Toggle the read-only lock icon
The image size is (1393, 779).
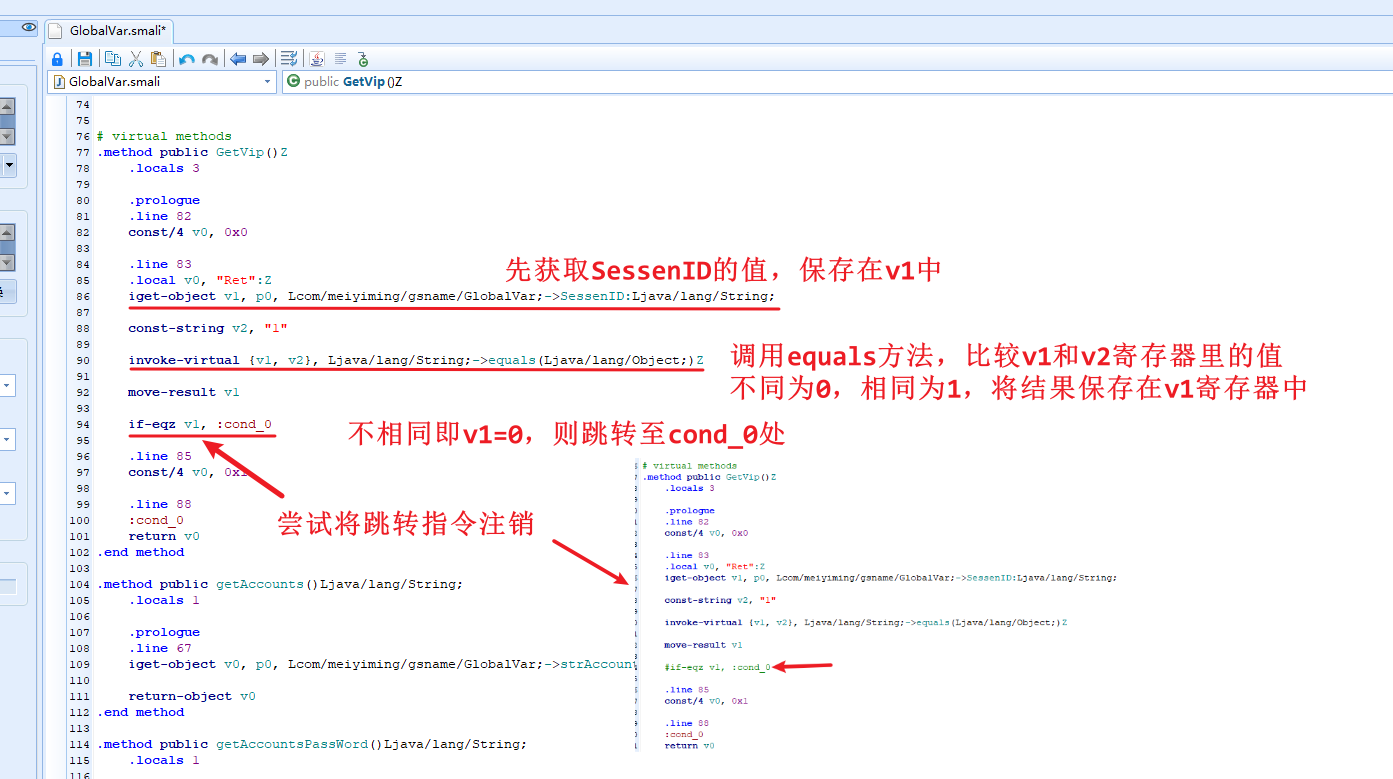57,59
